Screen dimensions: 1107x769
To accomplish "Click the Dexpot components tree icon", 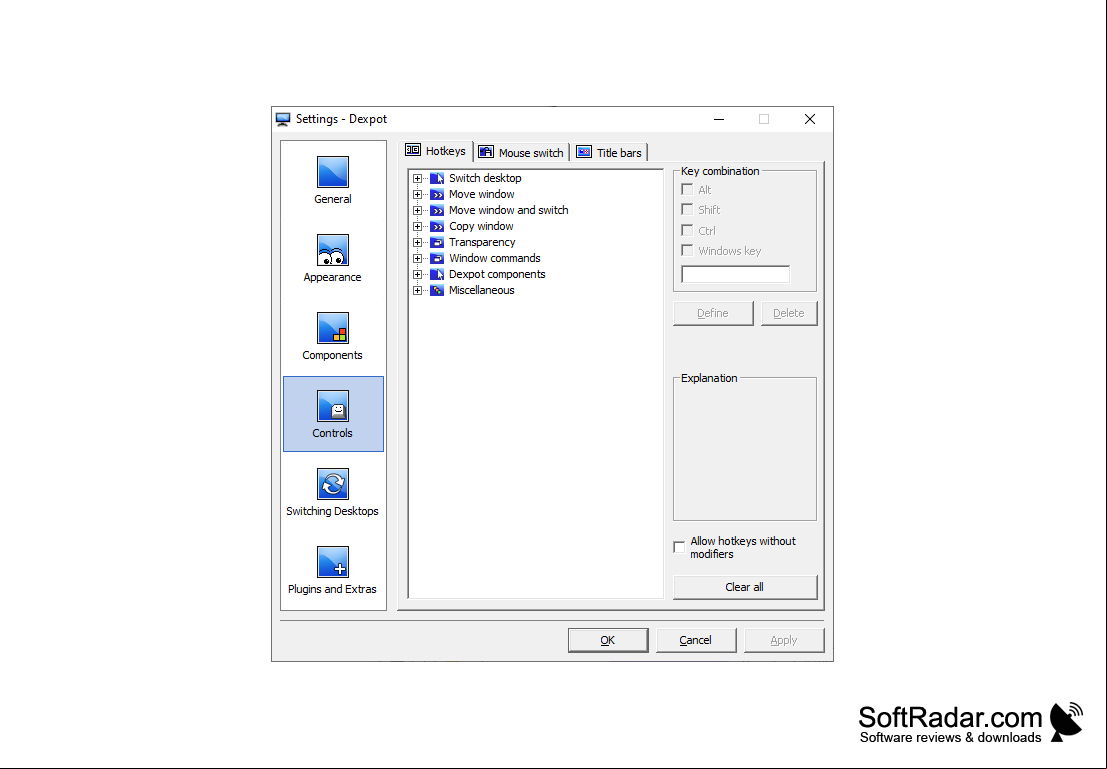I will pyautogui.click(x=437, y=274).
